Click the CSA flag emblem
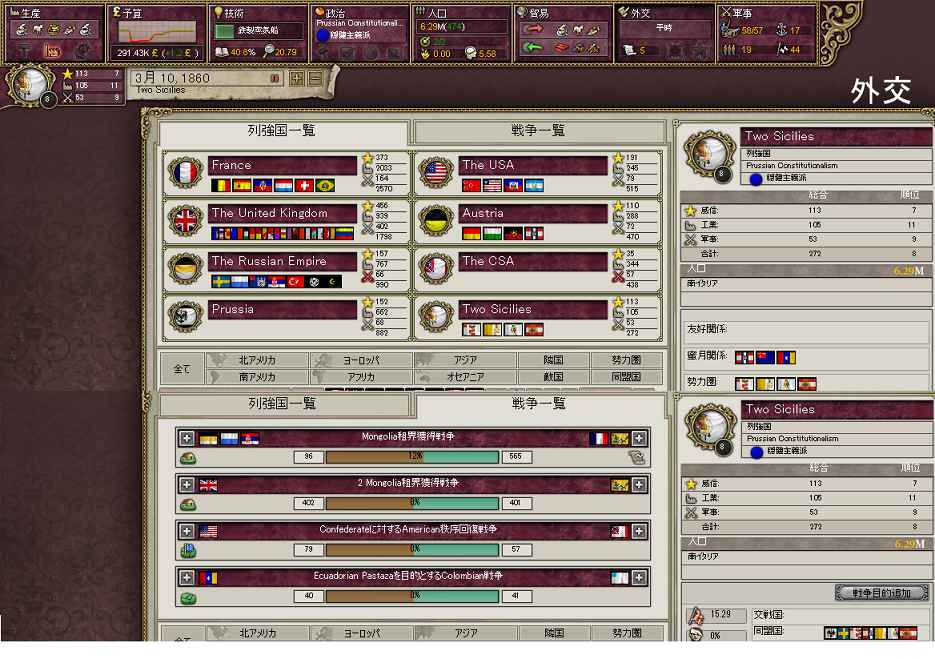 coord(436,270)
